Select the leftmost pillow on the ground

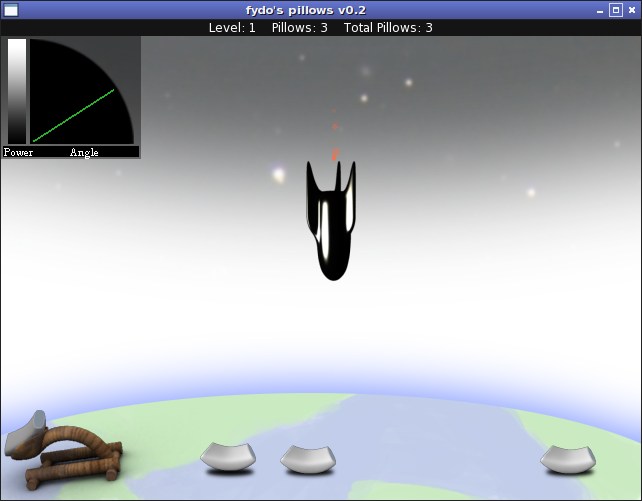coord(228,456)
